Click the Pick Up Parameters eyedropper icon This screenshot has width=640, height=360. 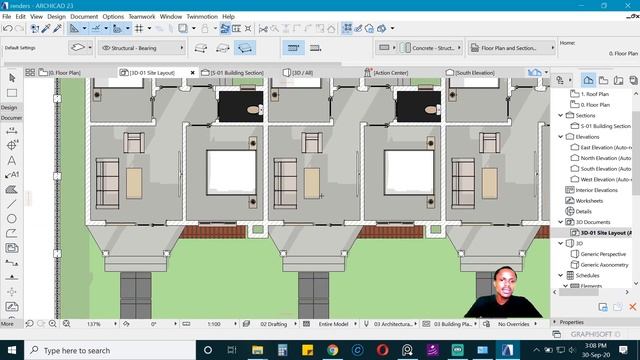click(x=46, y=28)
